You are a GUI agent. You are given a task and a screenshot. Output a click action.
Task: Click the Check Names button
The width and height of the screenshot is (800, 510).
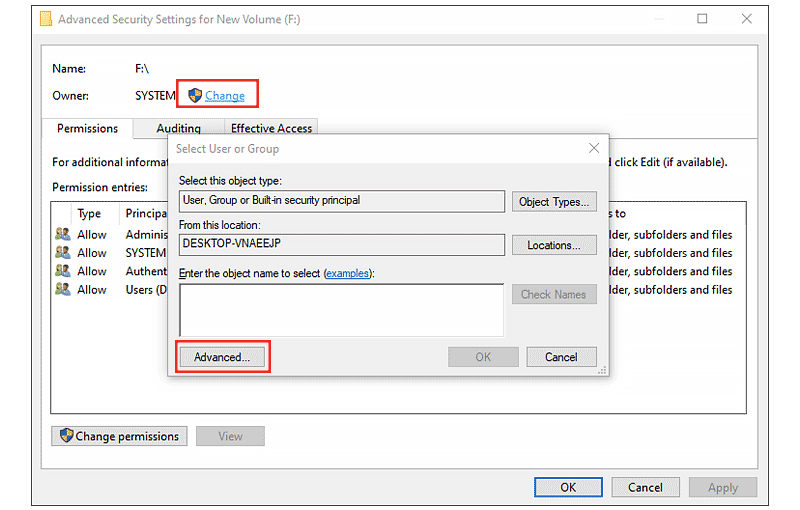point(554,294)
